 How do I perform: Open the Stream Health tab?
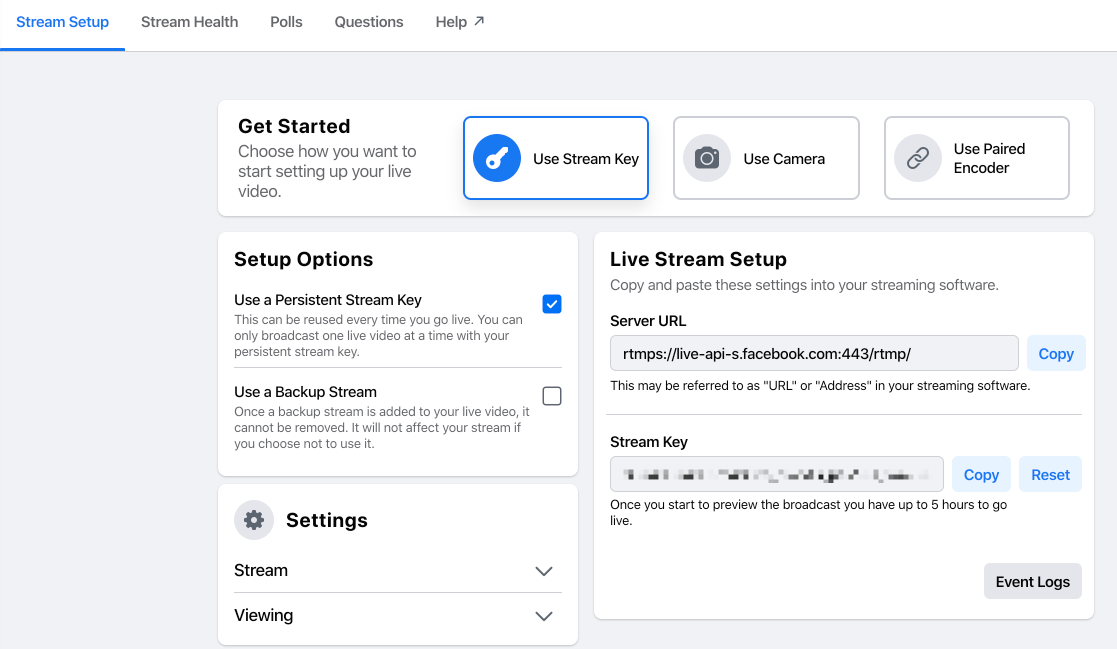(189, 22)
